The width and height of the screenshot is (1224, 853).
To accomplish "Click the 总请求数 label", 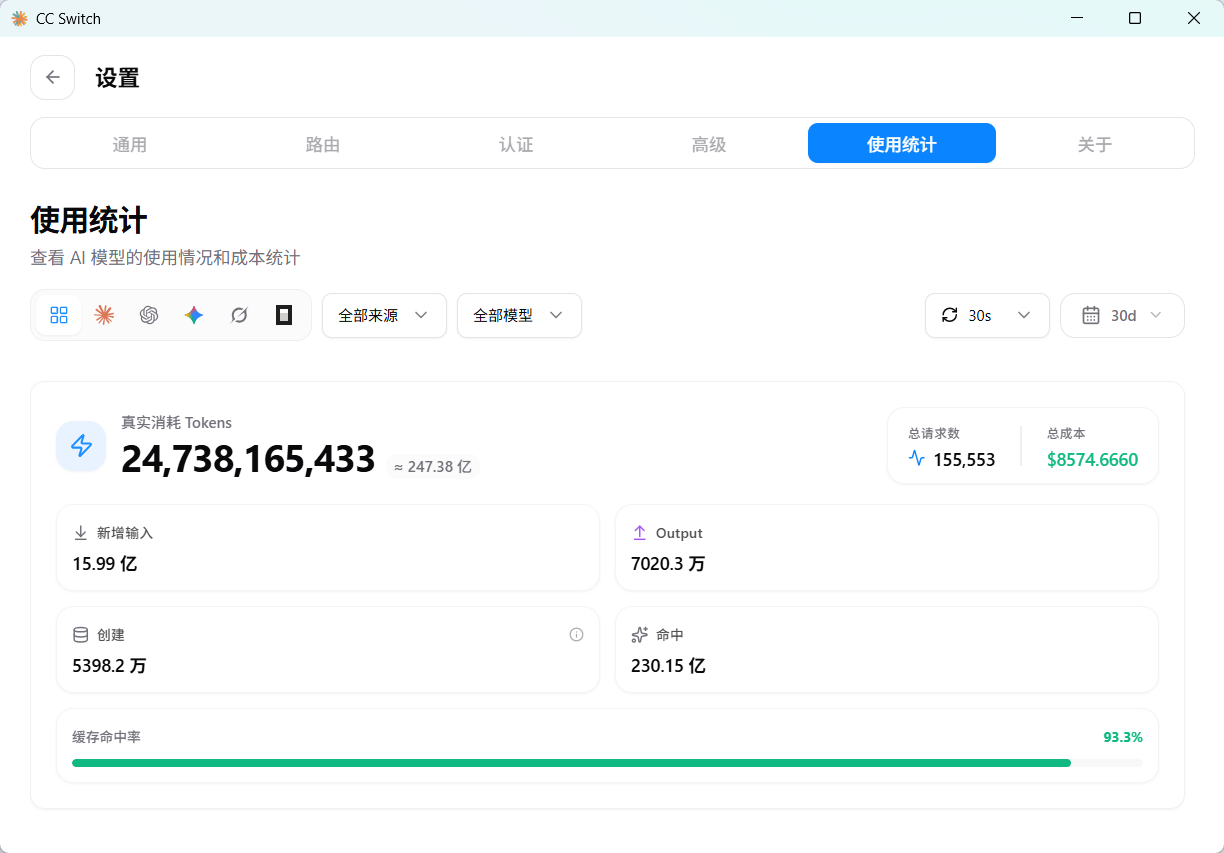I will [x=934, y=434].
